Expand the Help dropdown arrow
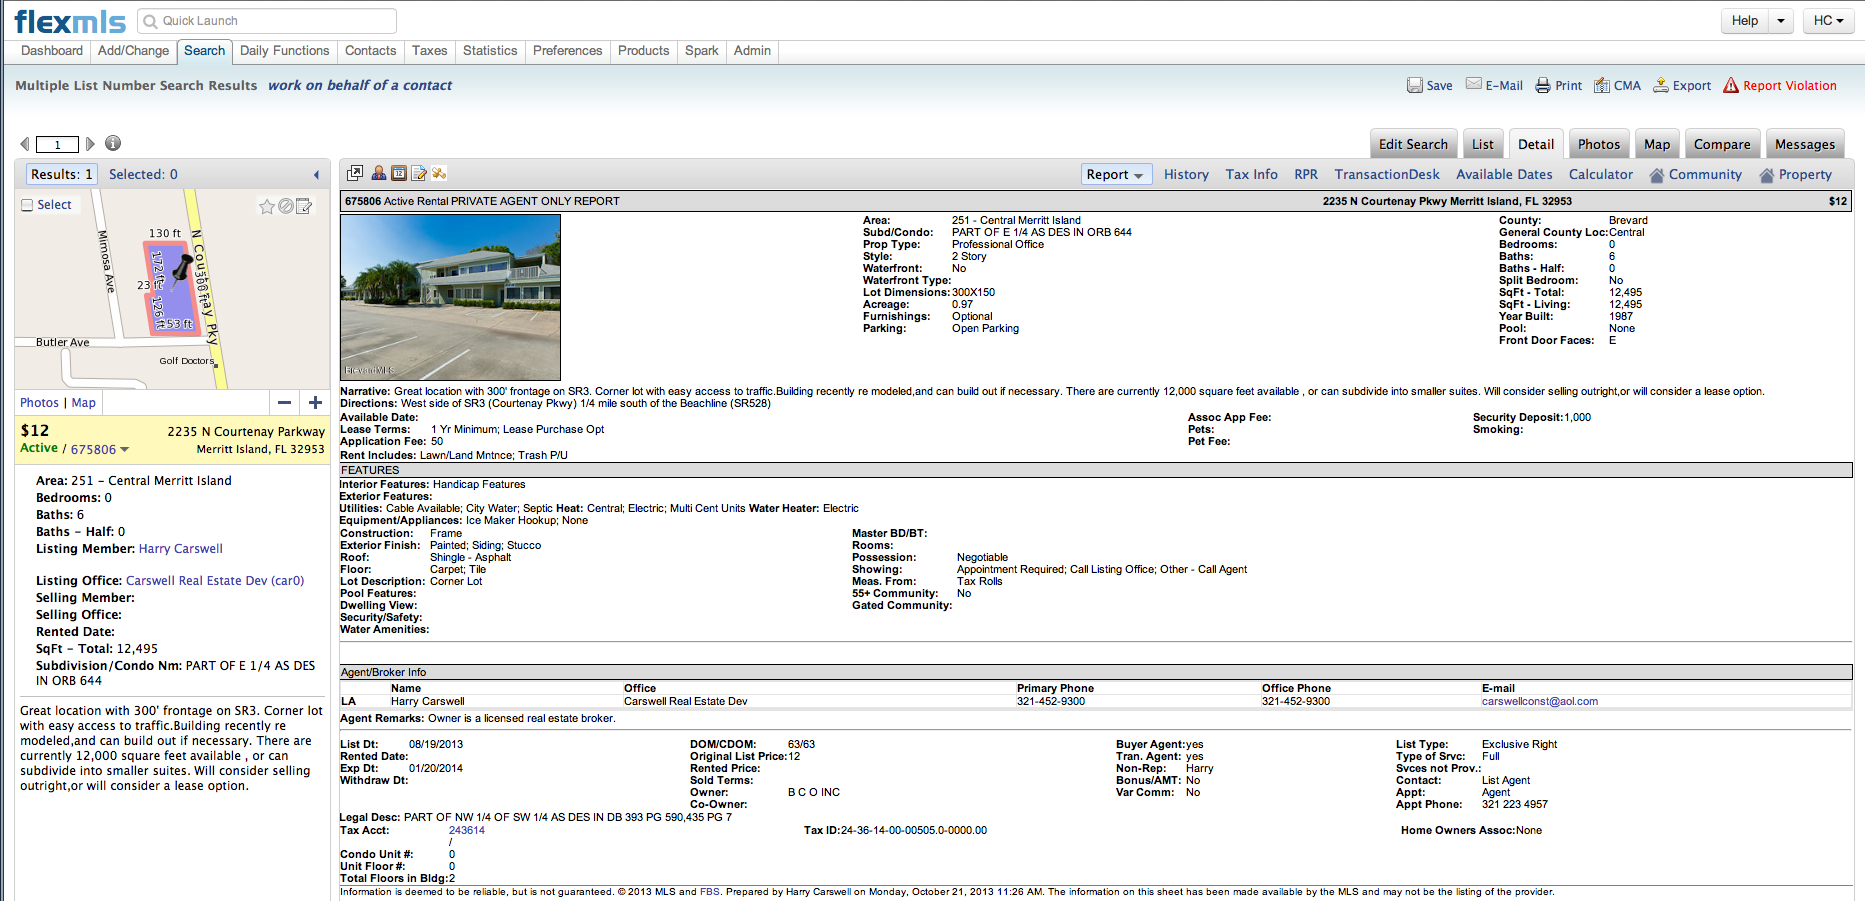Image resolution: width=1865 pixels, height=901 pixels. pos(1781,21)
